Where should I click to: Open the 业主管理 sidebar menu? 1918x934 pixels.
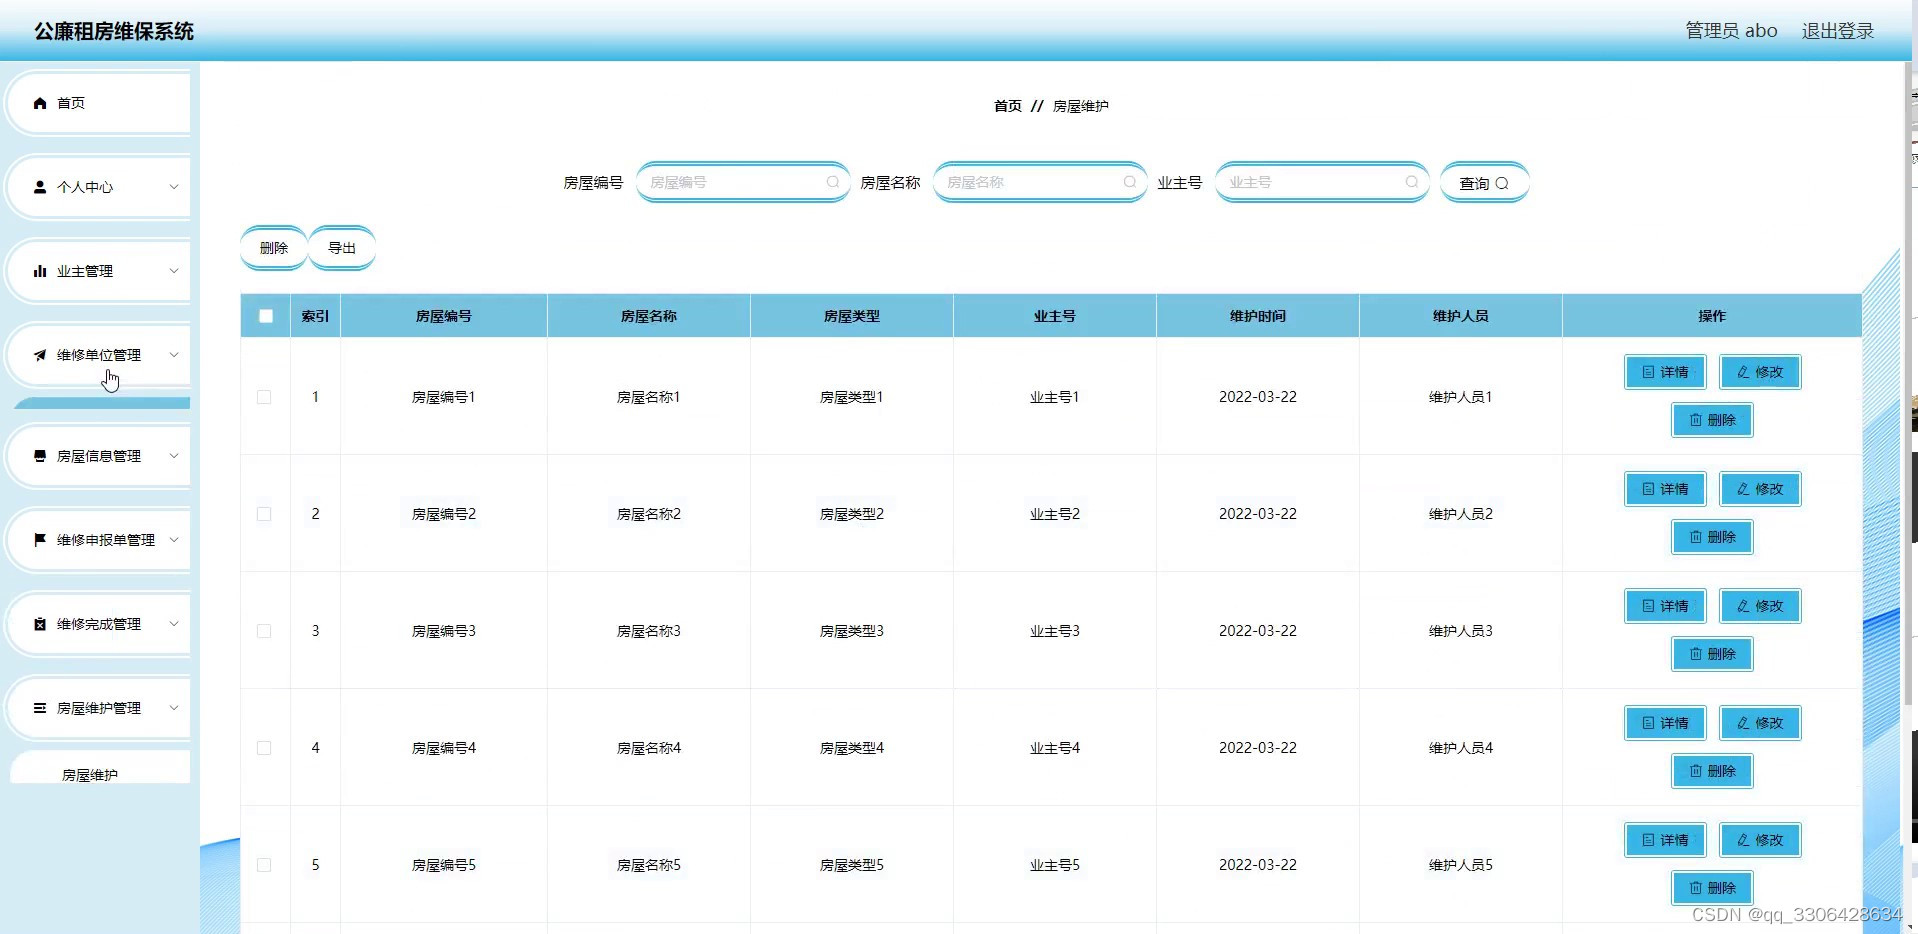click(98, 271)
